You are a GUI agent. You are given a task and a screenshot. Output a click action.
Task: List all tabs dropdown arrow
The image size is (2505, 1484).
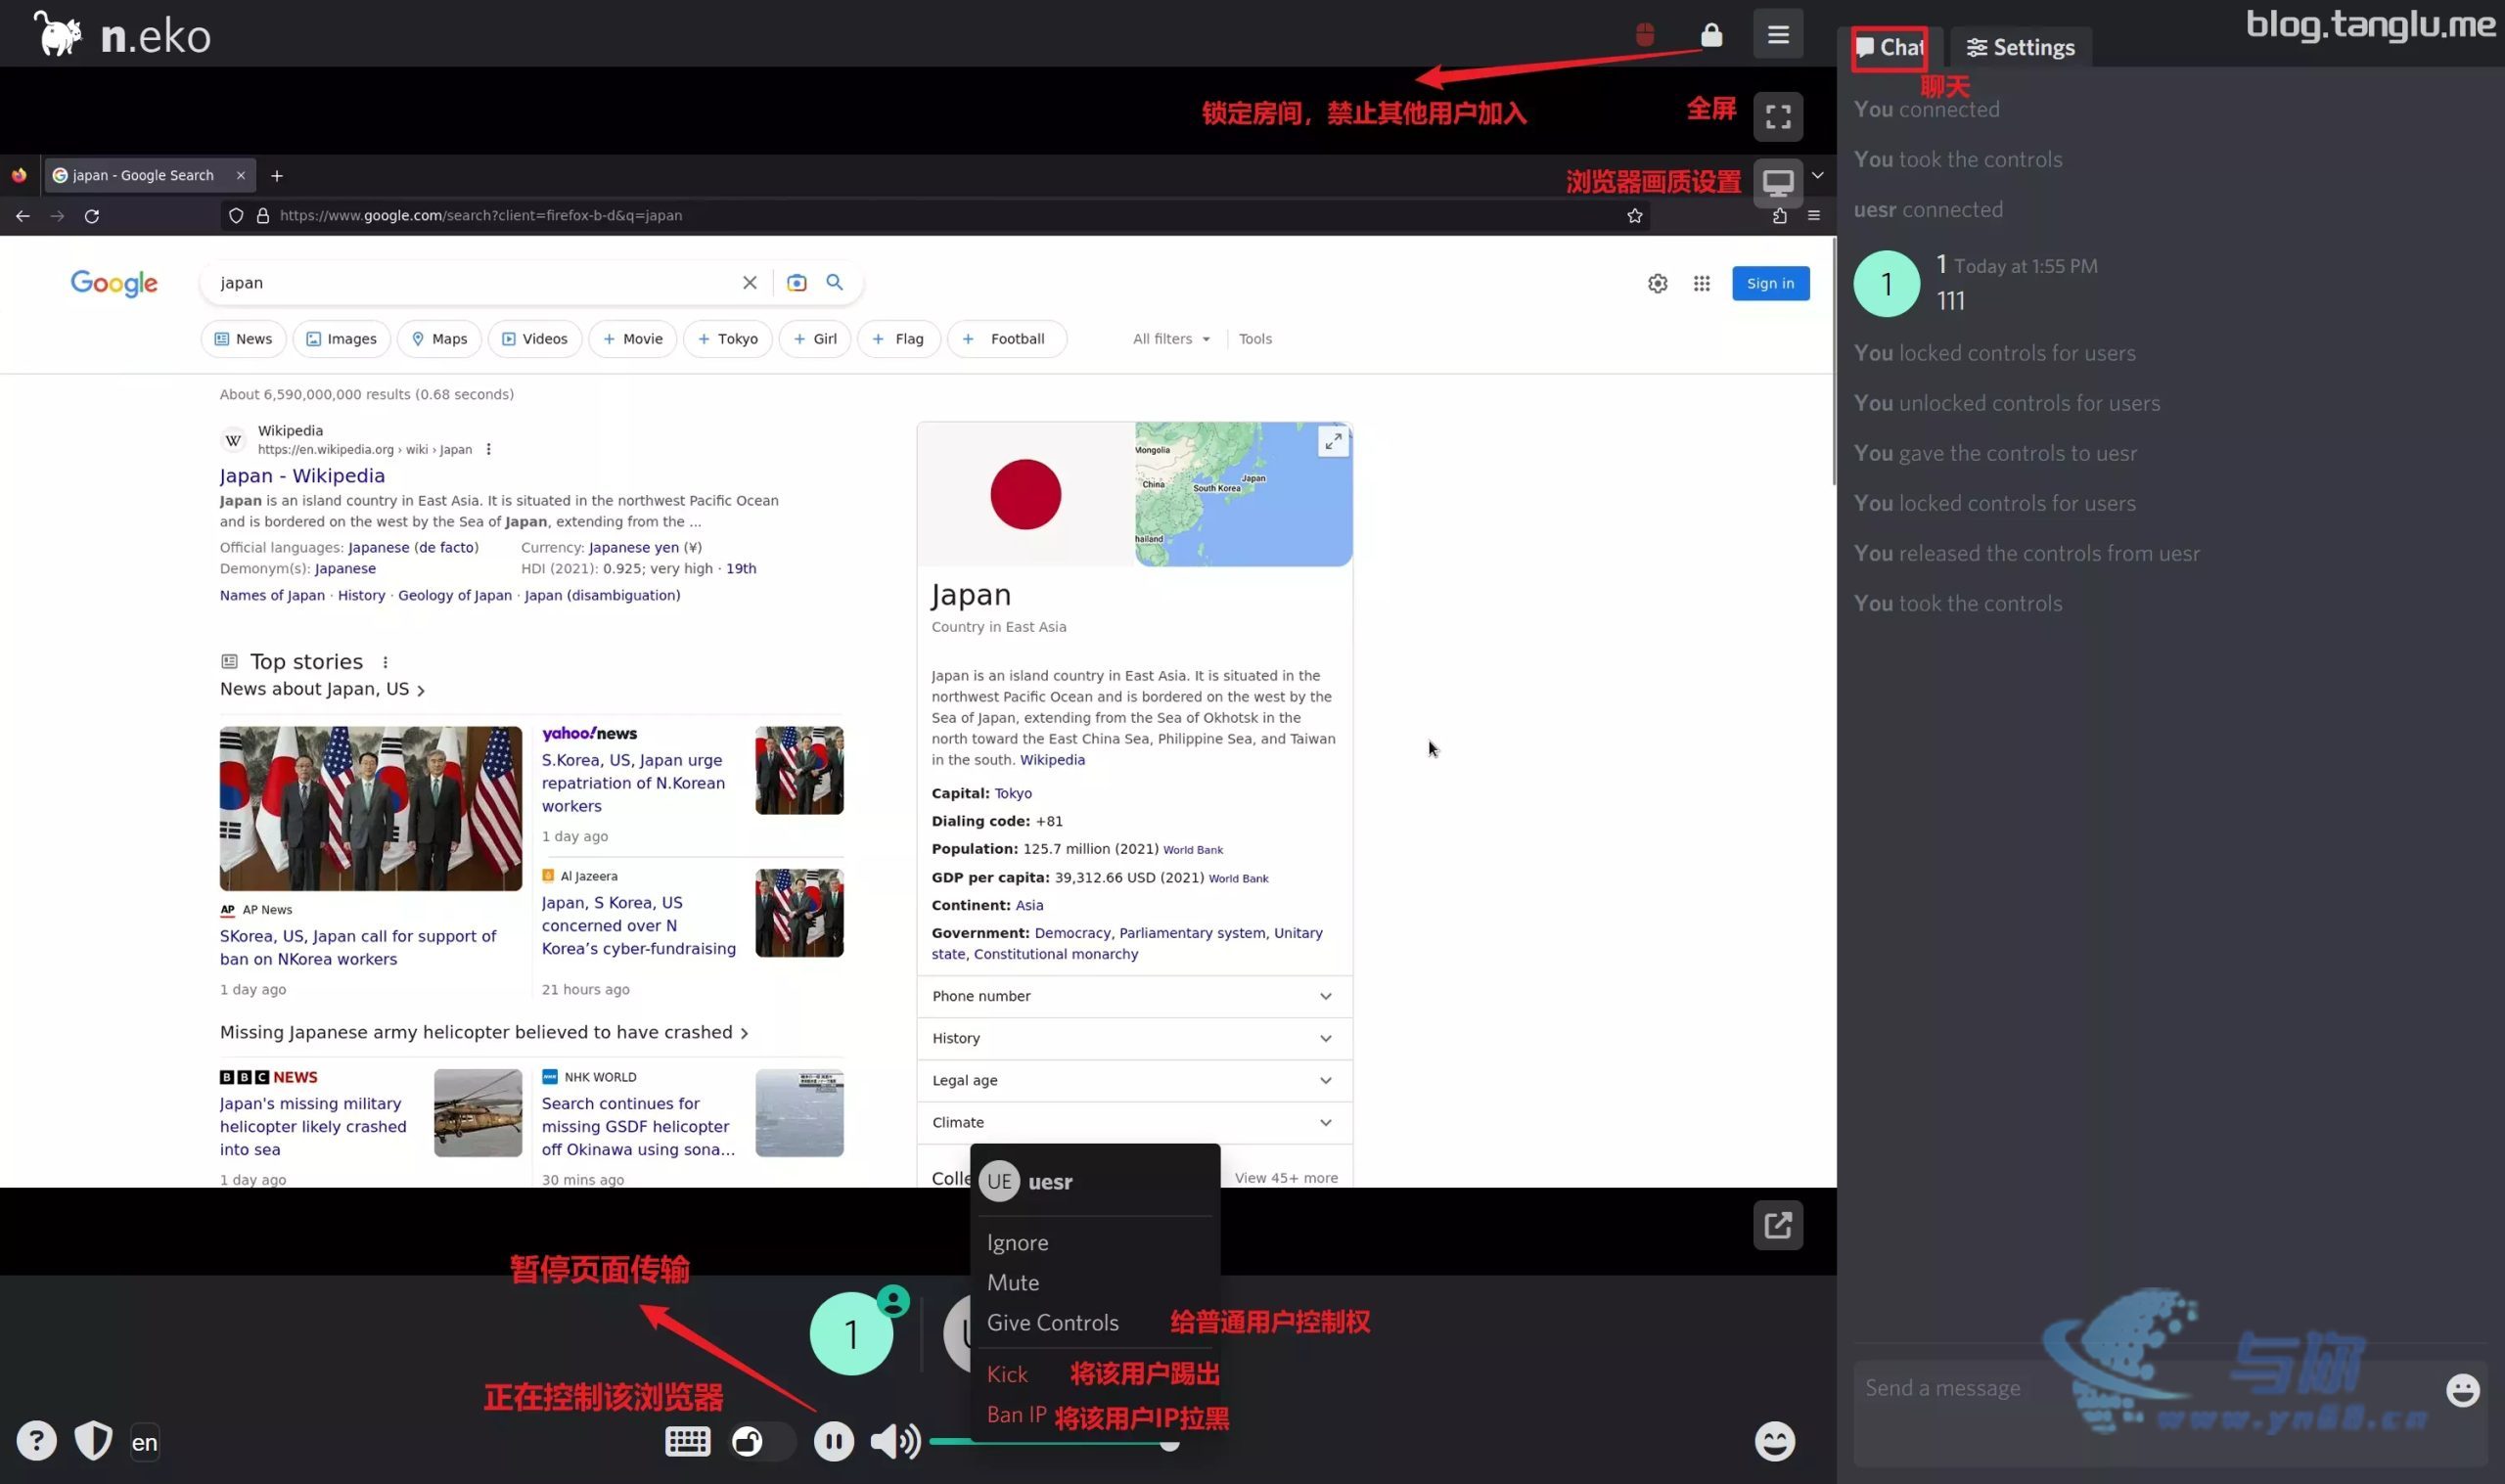coord(1817,175)
